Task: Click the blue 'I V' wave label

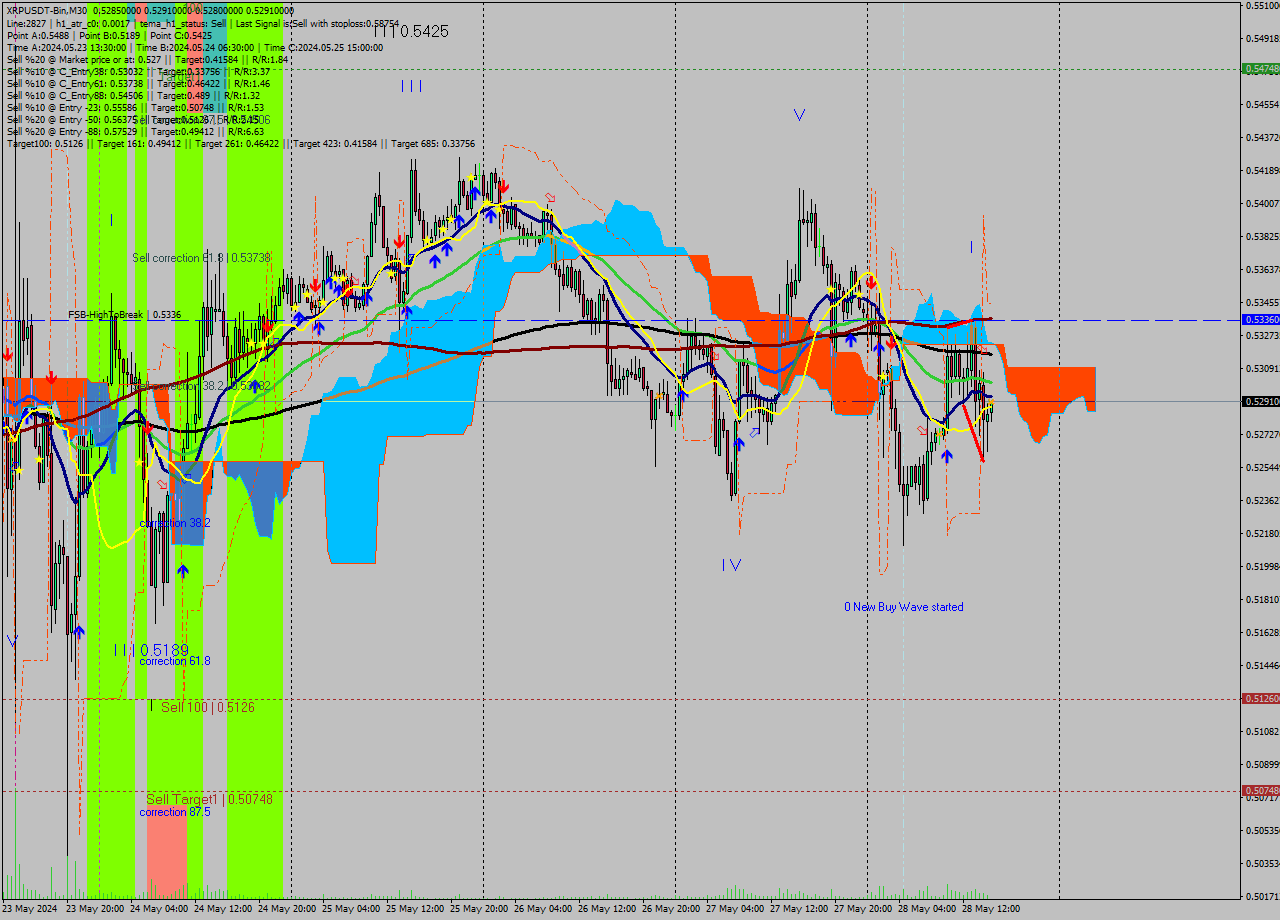Action: tap(732, 565)
